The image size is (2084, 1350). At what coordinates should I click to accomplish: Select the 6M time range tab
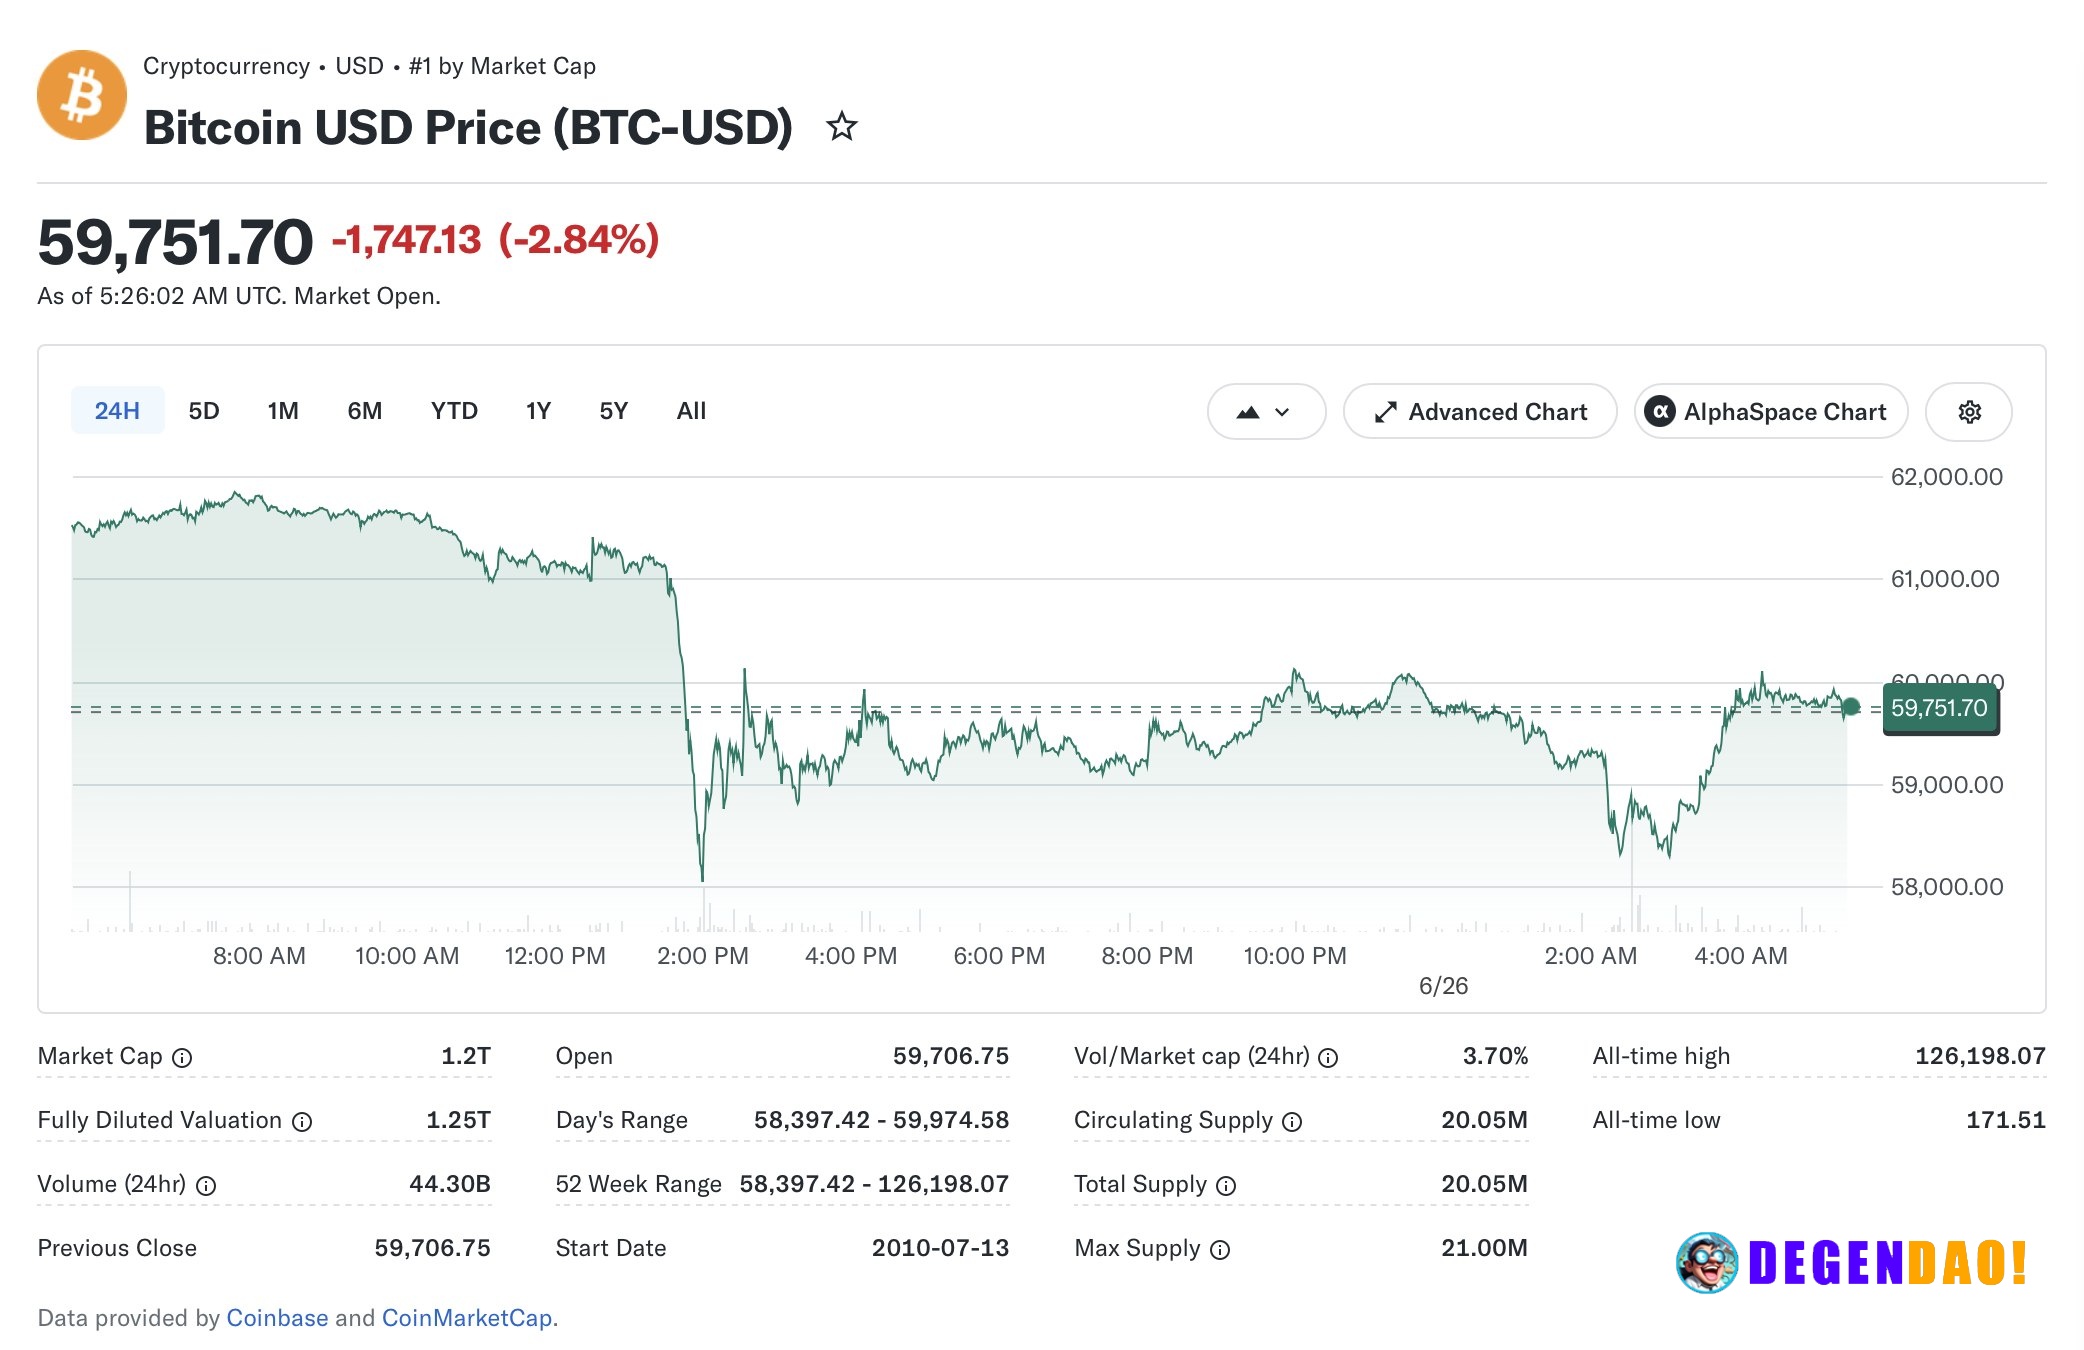pyautogui.click(x=365, y=411)
